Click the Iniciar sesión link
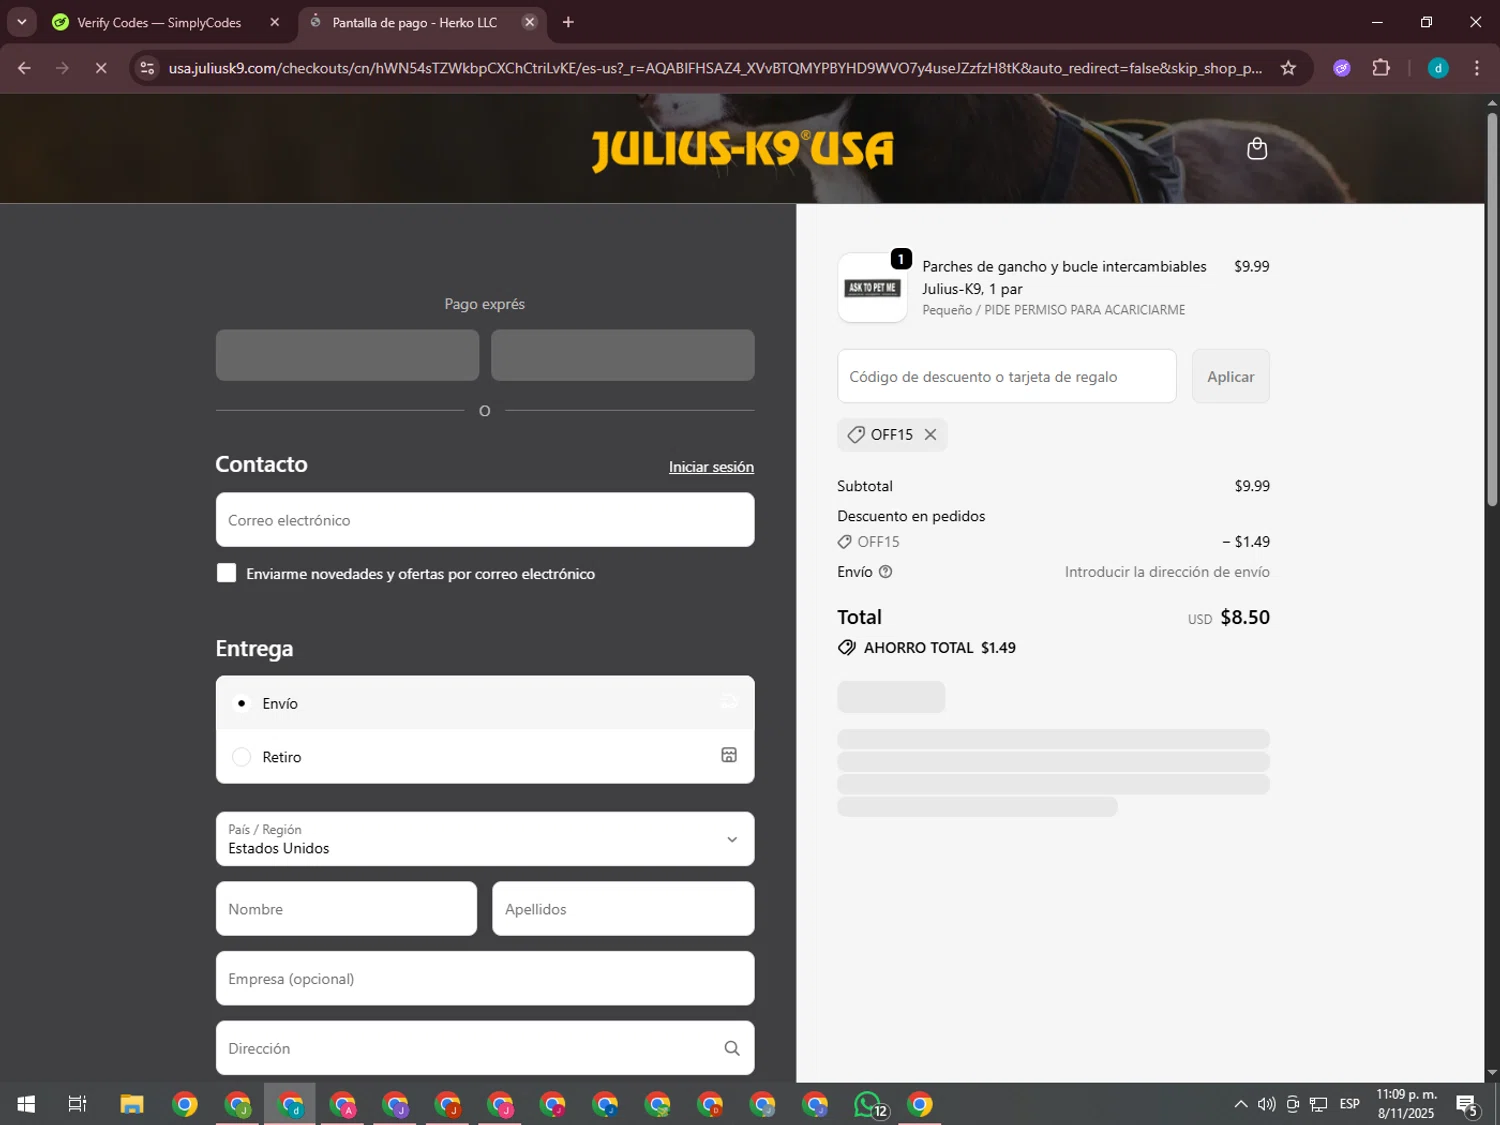This screenshot has height=1125, width=1500. [x=711, y=467]
